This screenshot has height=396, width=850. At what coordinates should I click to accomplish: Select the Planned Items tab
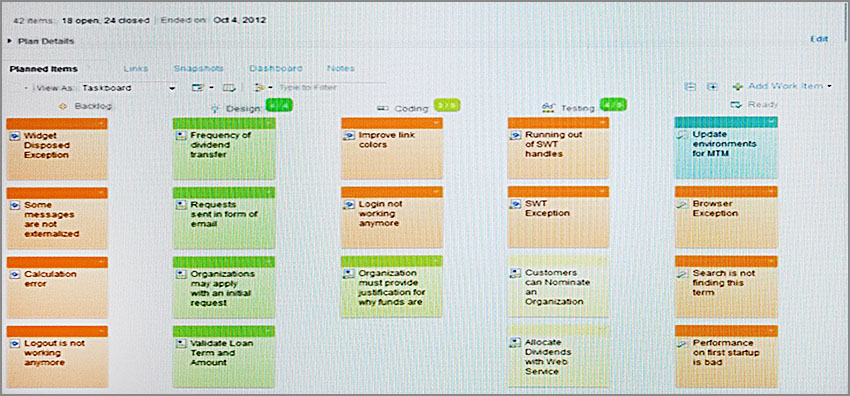pyautogui.click(x=43, y=69)
